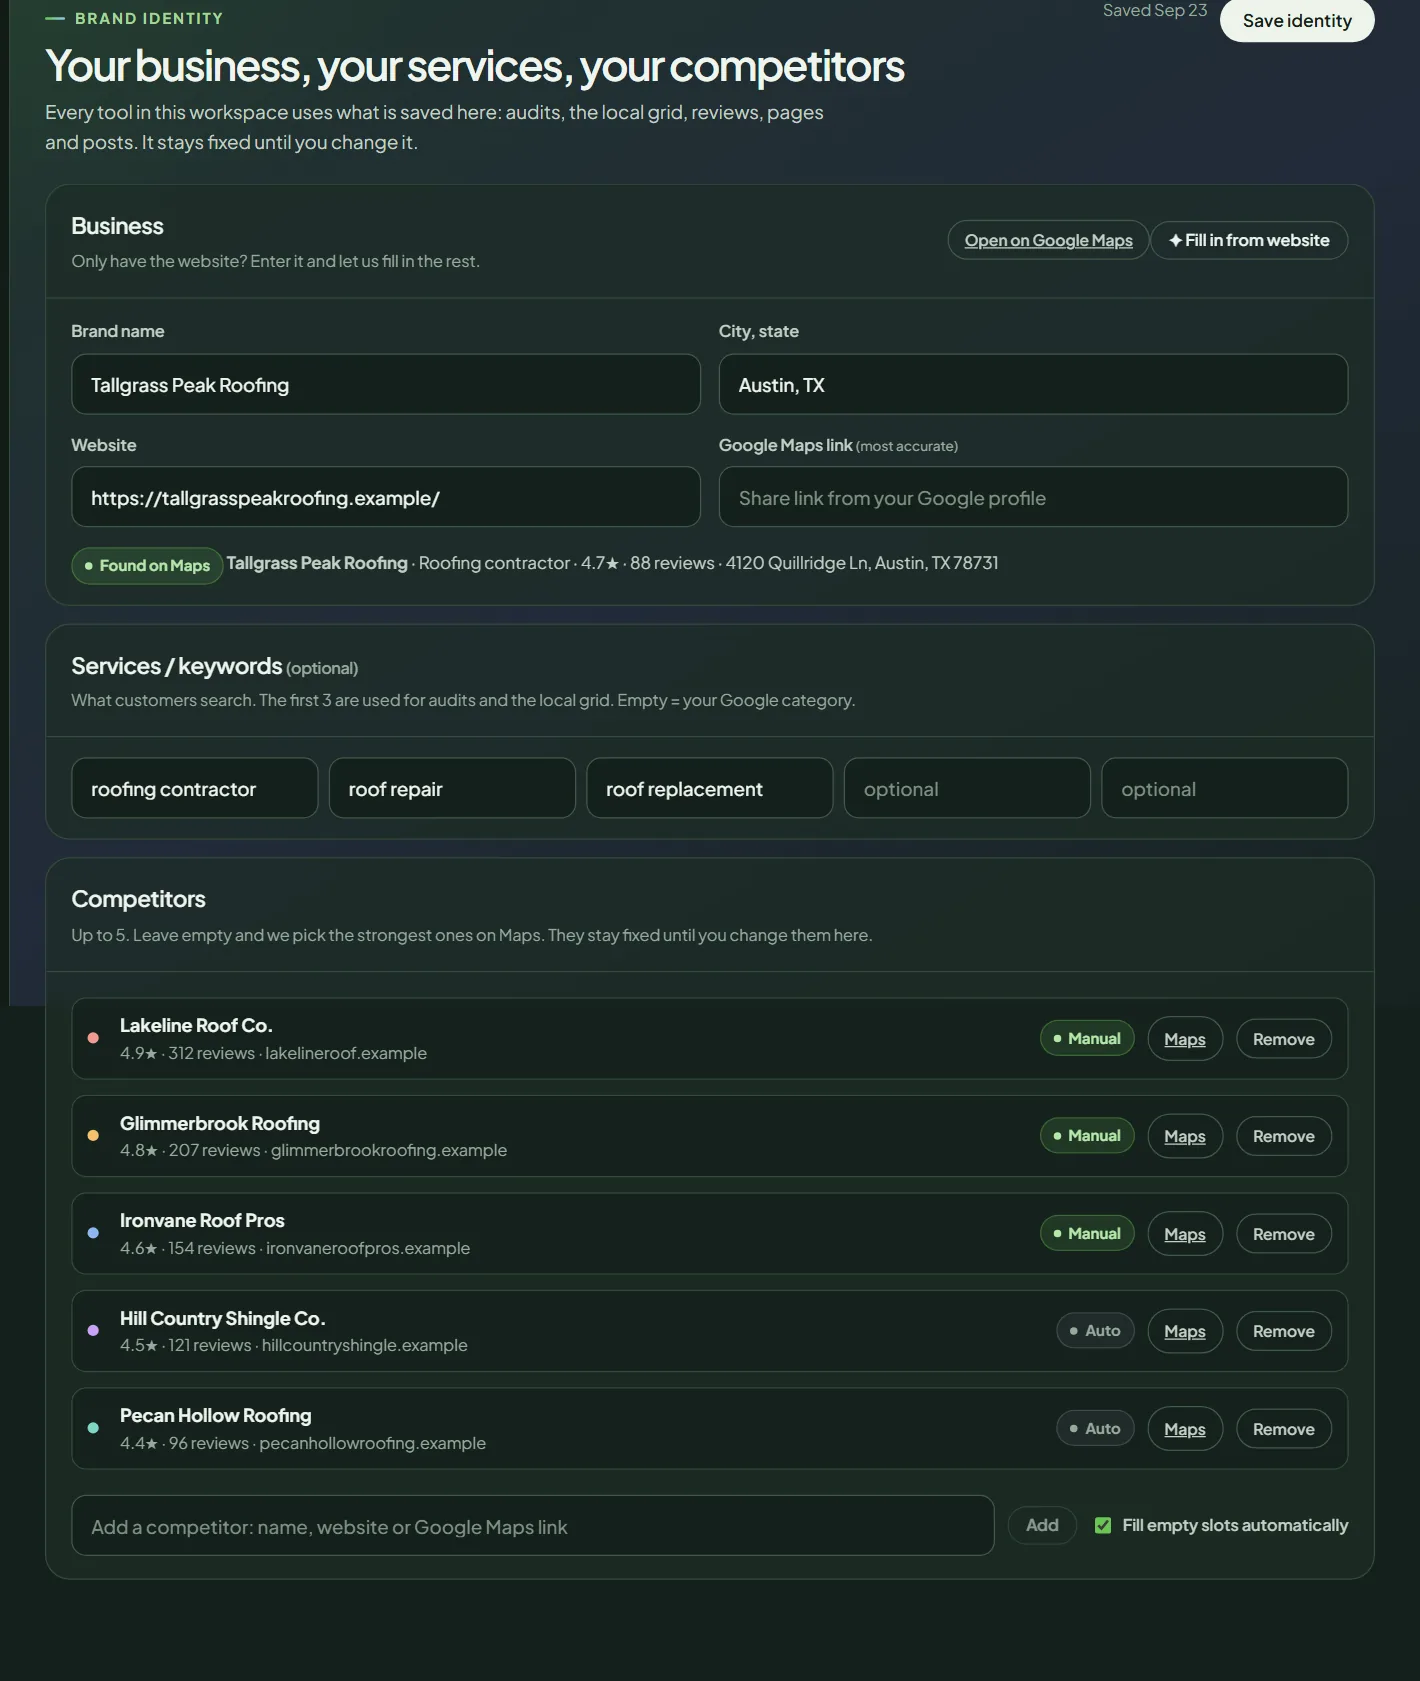This screenshot has height=1681, width=1420.
Task: Click the fifth optional keyword field
Action: coord(1225,788)
